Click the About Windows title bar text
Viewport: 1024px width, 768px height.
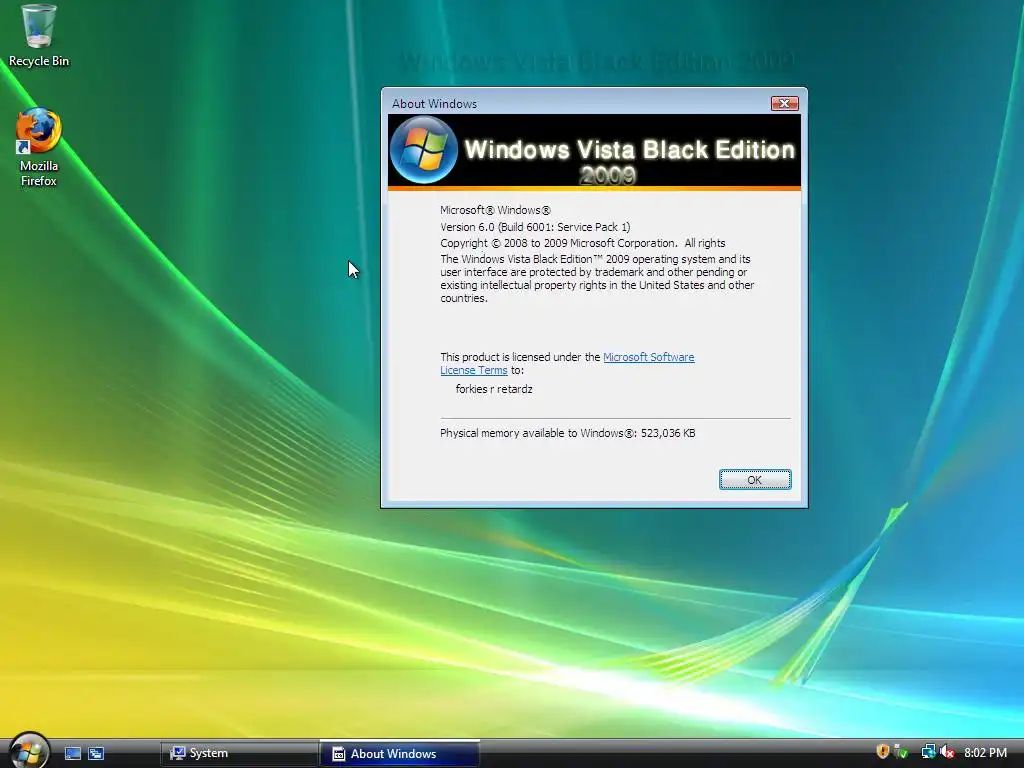tap(434, 104)
